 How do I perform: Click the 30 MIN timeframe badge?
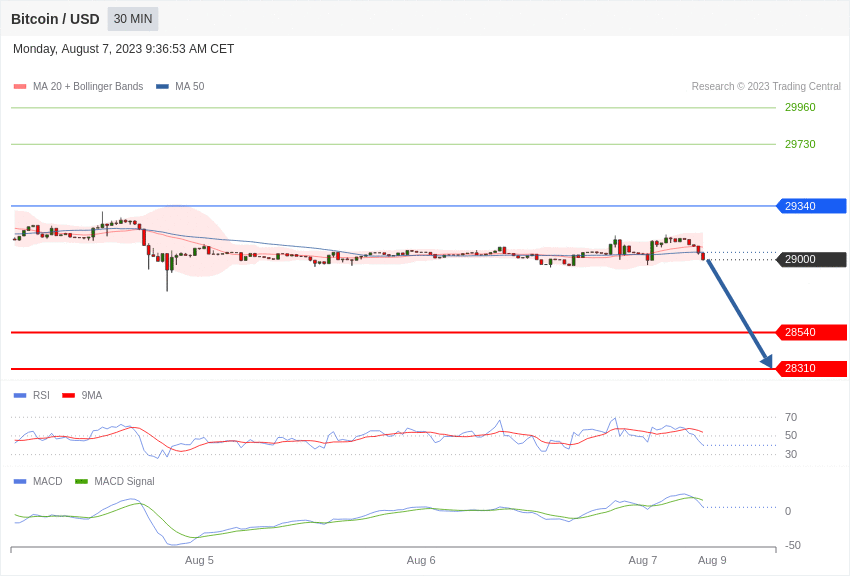(x=133, y=19)
